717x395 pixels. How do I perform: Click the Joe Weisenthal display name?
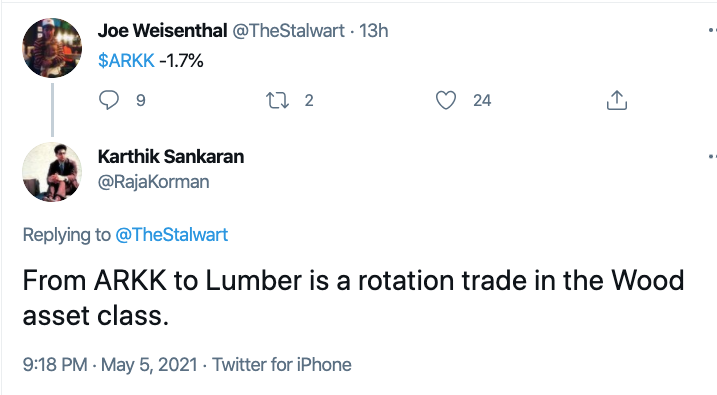[162, 31]
